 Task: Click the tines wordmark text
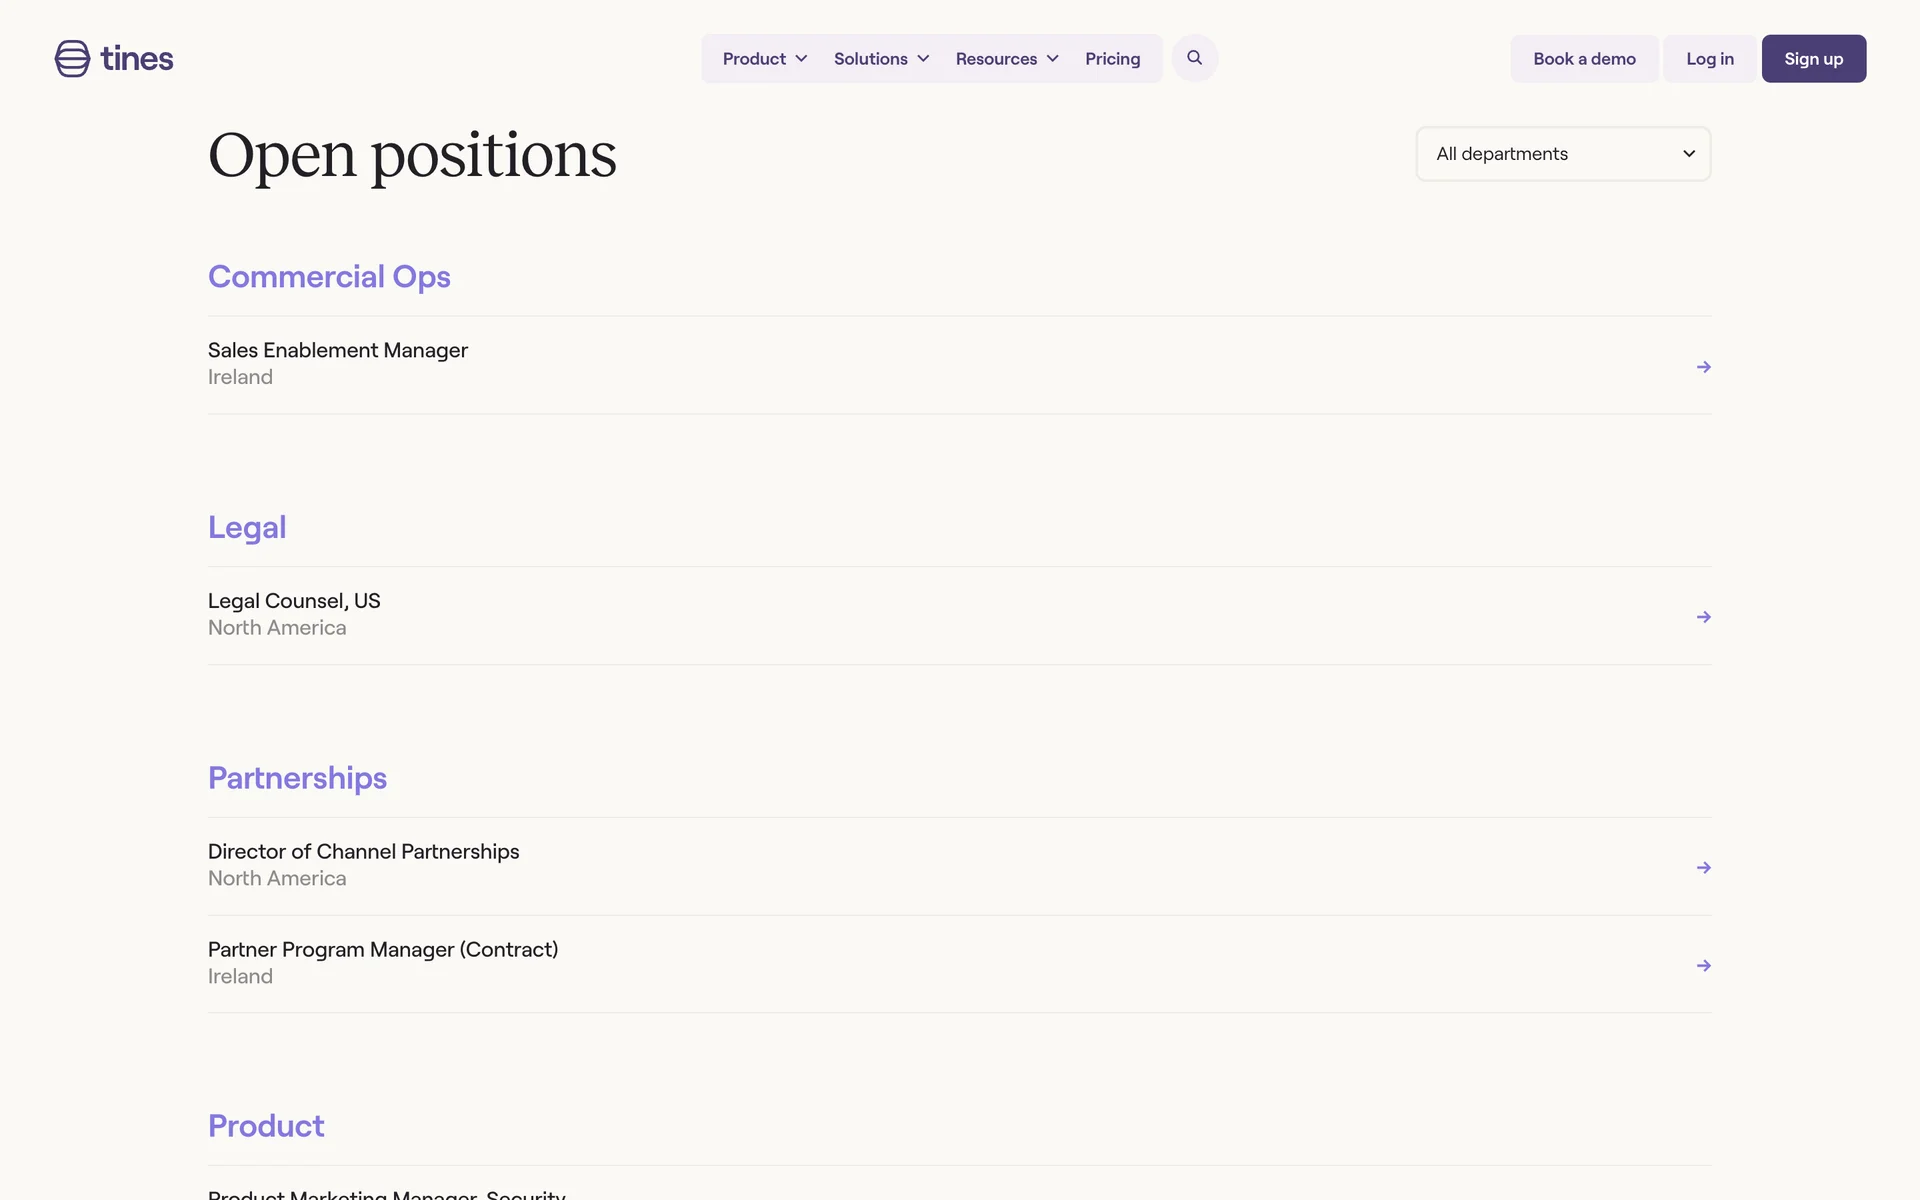[x=137, y=59]
